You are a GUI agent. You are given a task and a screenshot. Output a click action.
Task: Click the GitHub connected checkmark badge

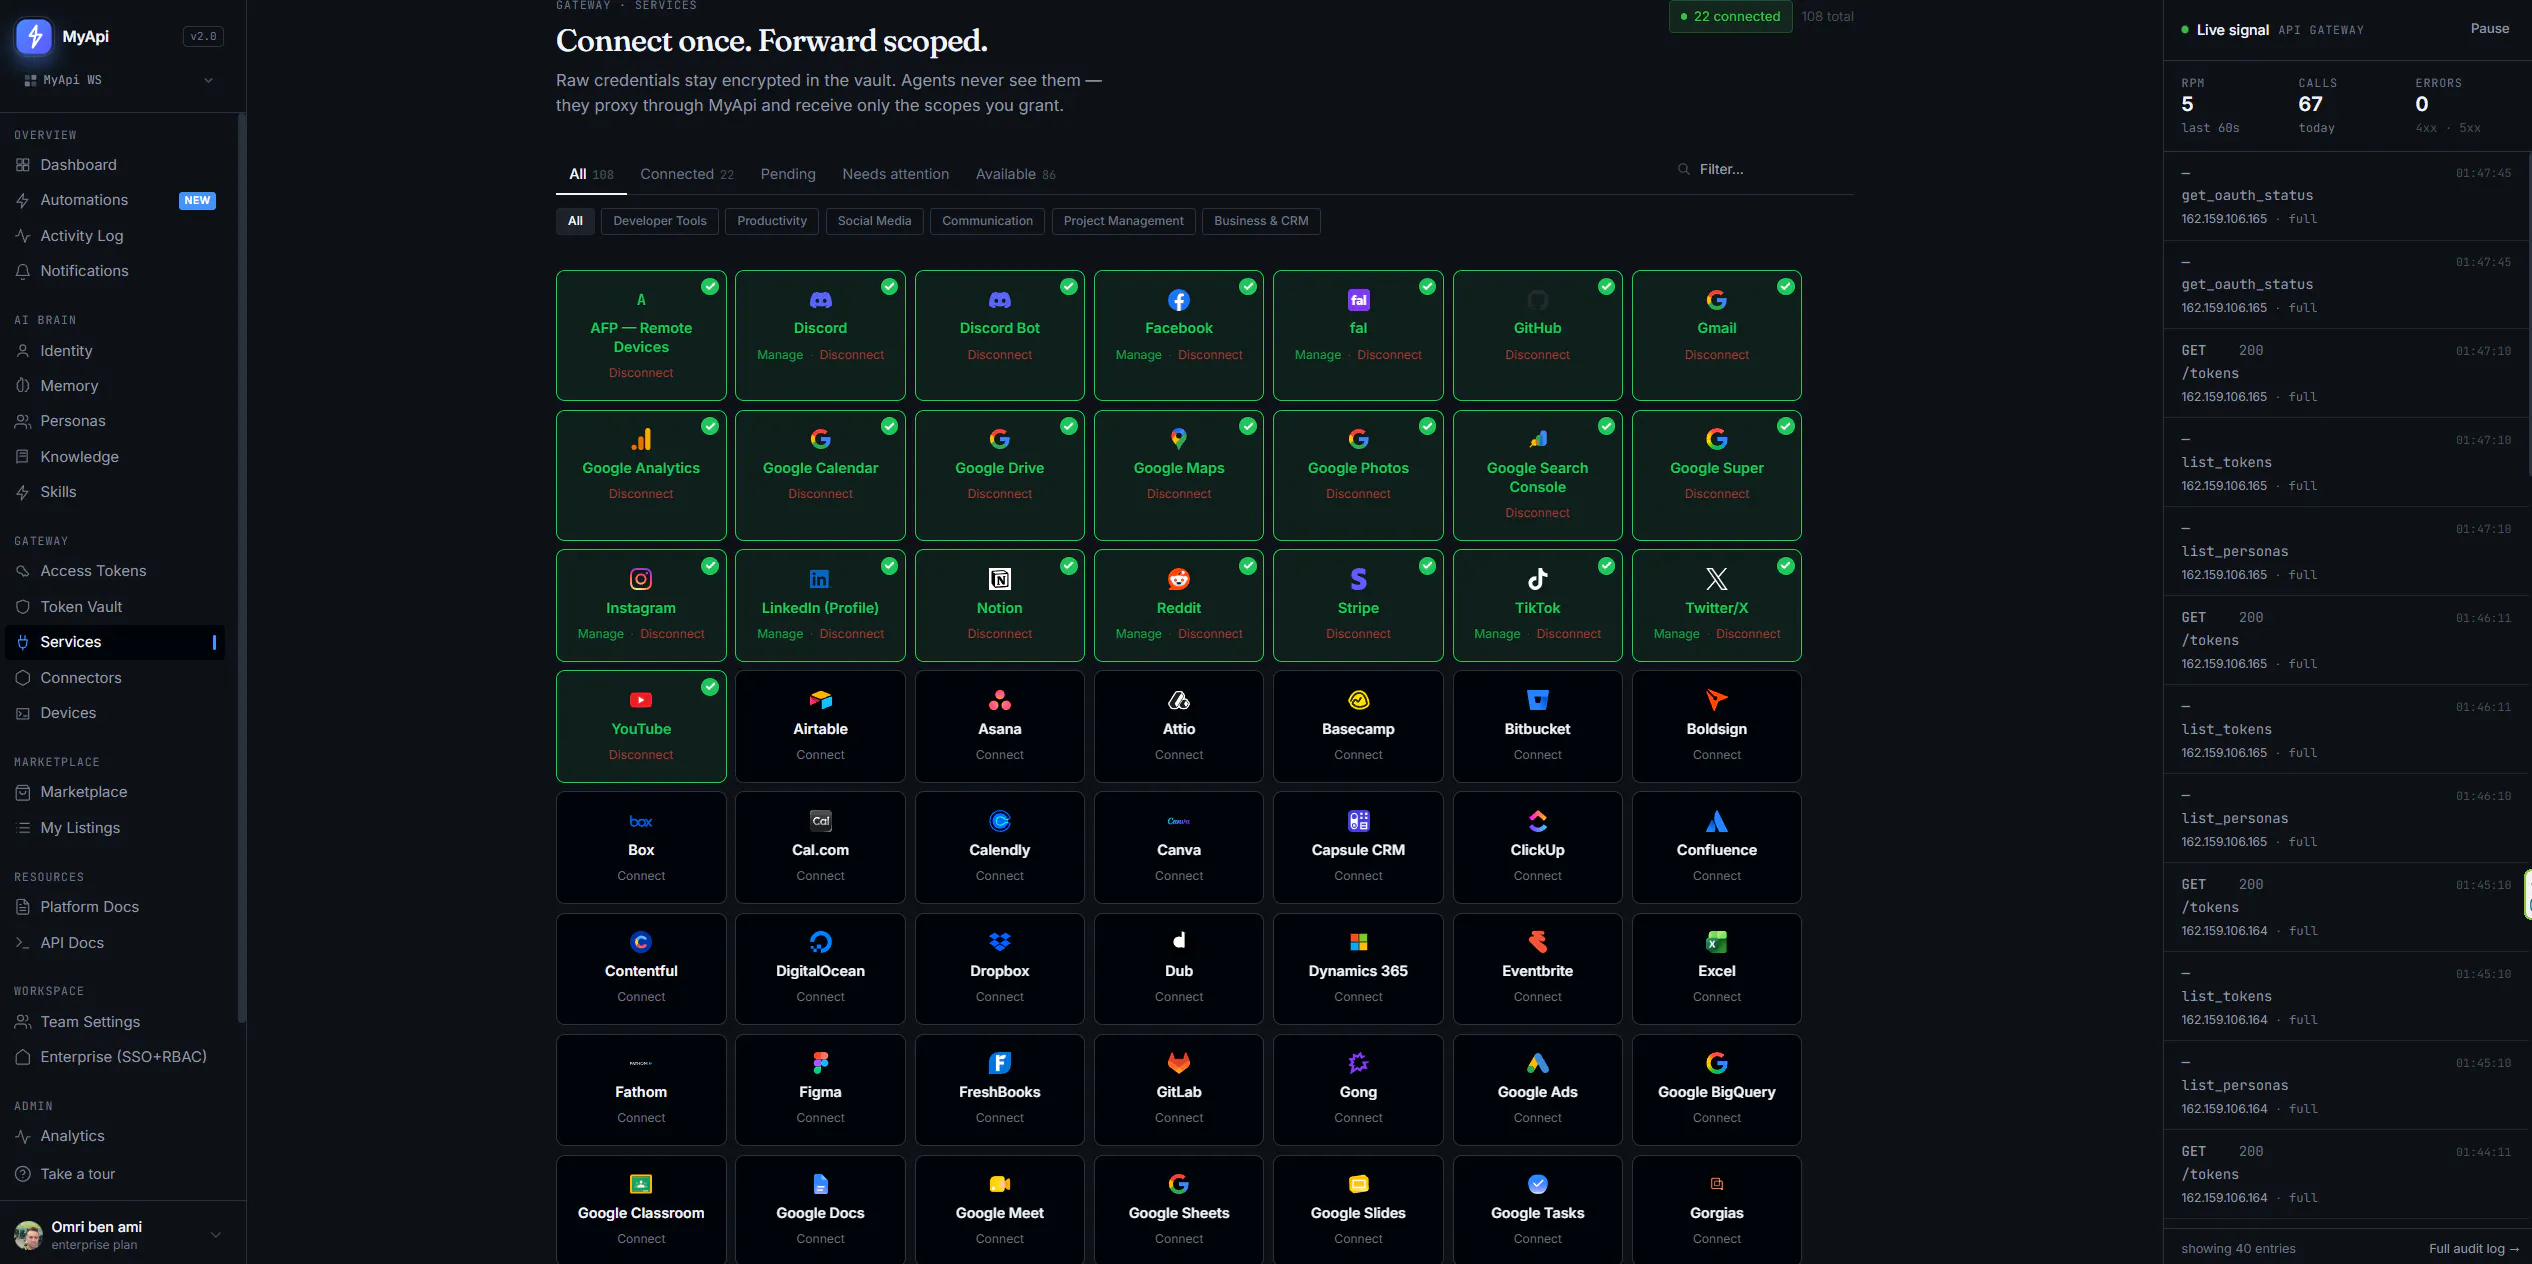(x=1606, y=287)
